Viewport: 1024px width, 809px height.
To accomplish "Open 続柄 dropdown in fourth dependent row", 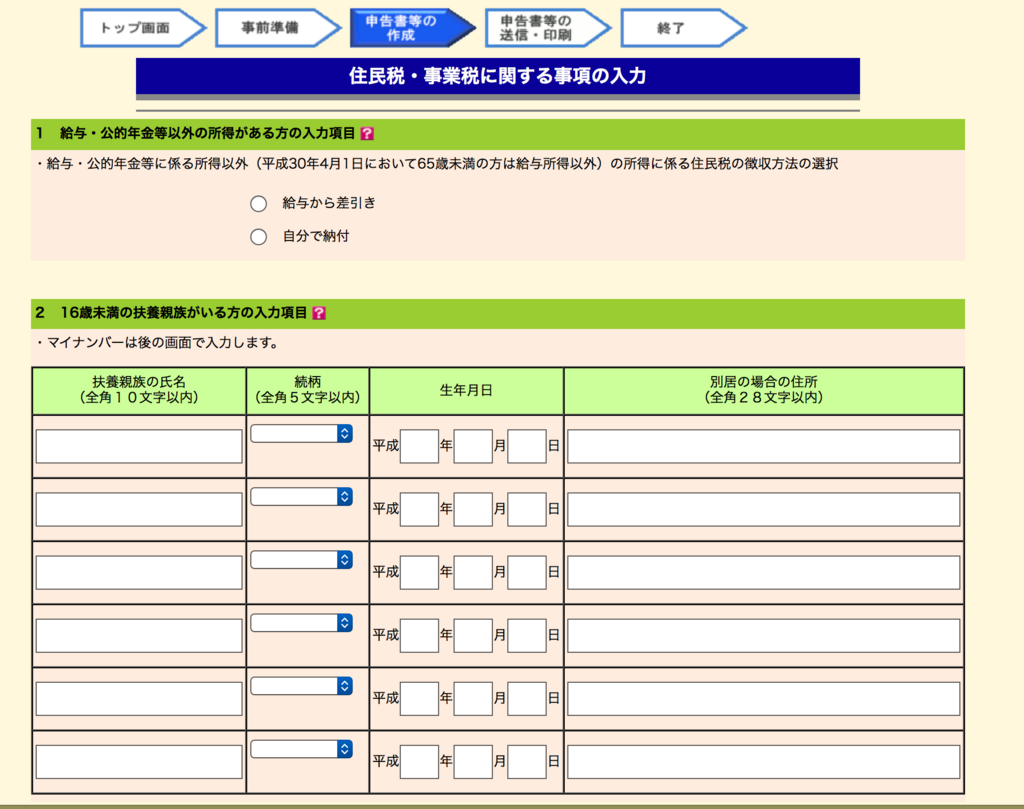I will pos(302,623).
